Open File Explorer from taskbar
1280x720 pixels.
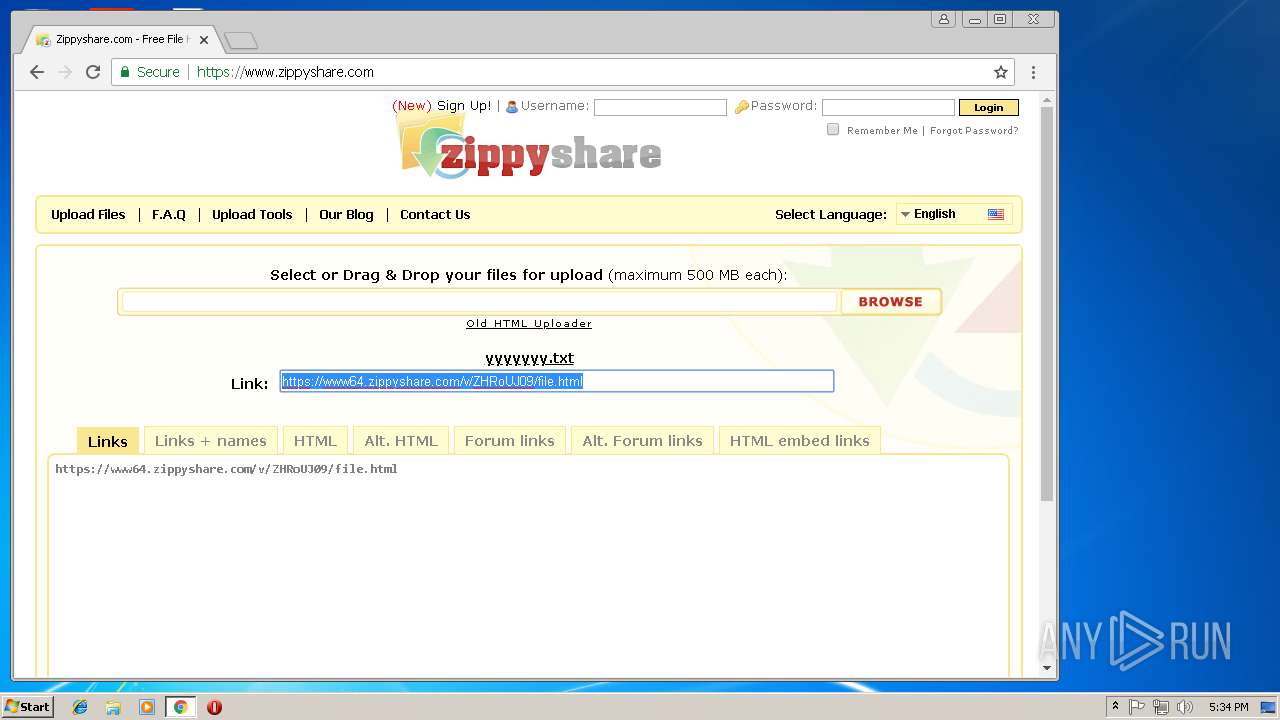[x=113, y=707]
